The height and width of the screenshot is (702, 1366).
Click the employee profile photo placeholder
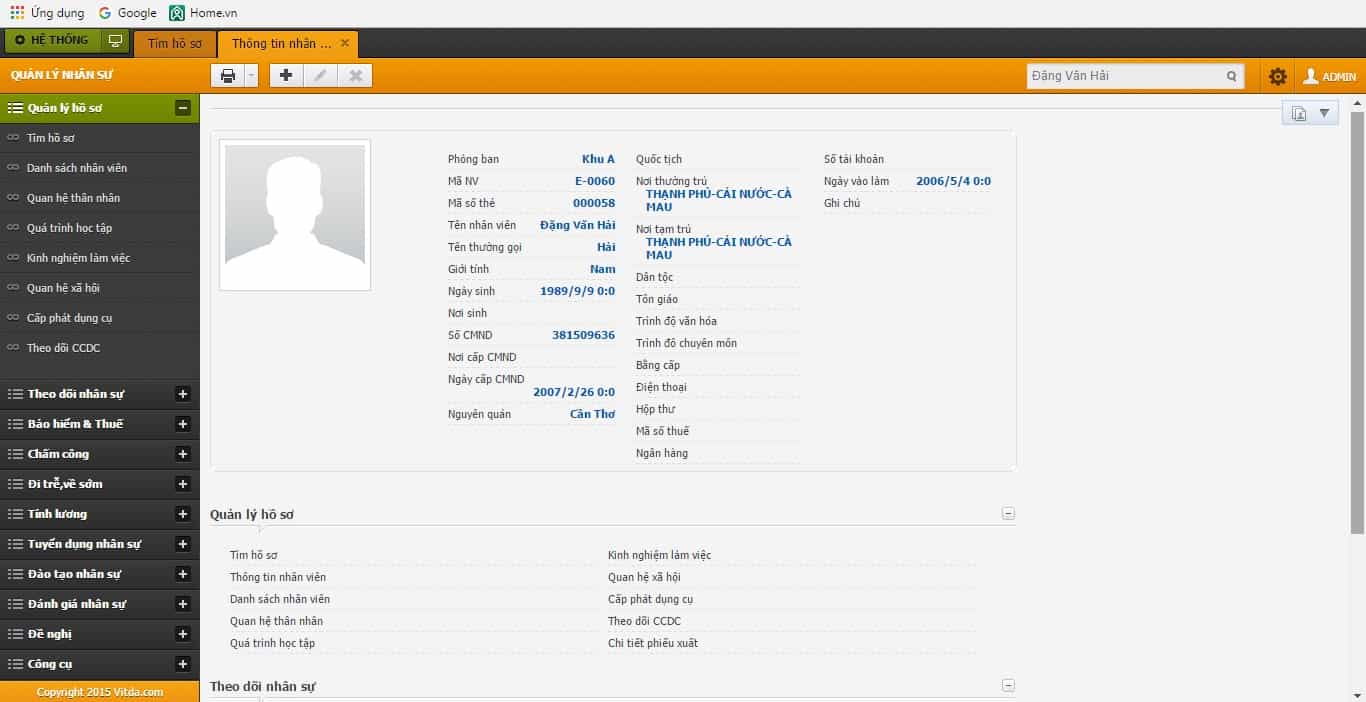point(295,215)
